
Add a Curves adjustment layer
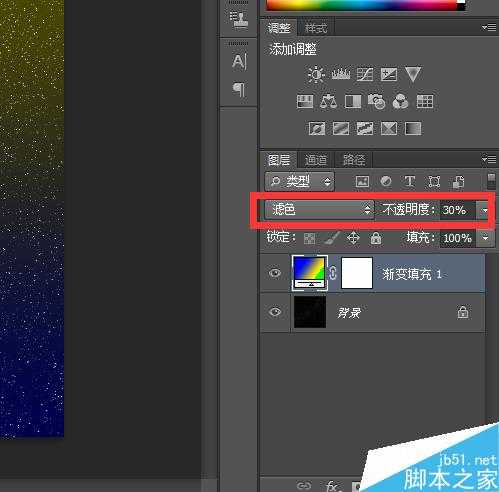[365, 74]
